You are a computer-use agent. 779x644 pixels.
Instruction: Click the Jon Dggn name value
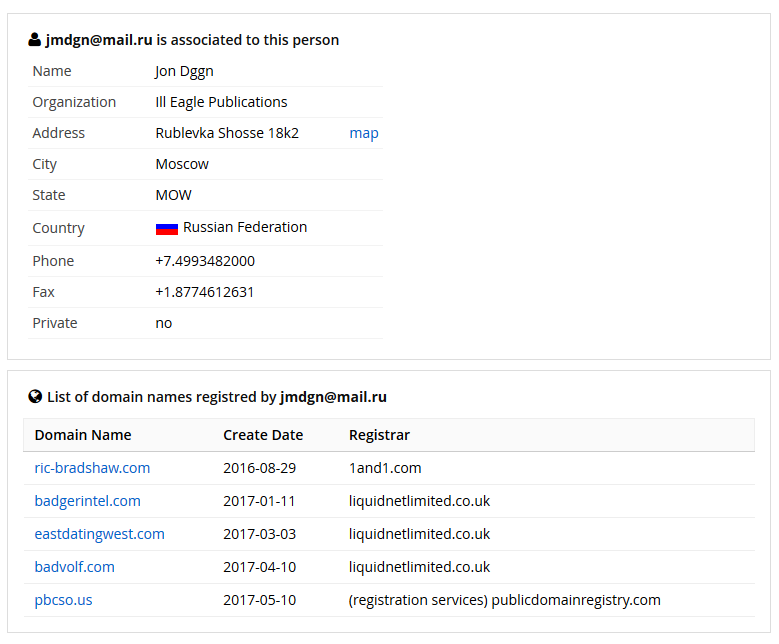[x=184, y=72]
